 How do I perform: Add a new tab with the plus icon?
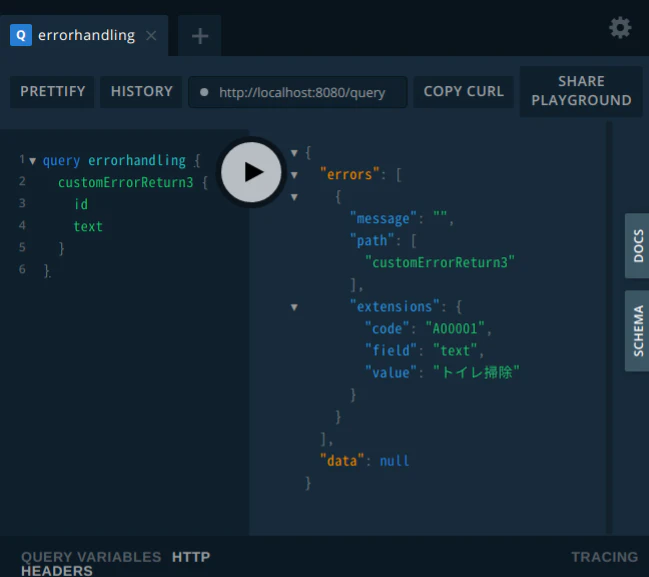click(200, 36)
